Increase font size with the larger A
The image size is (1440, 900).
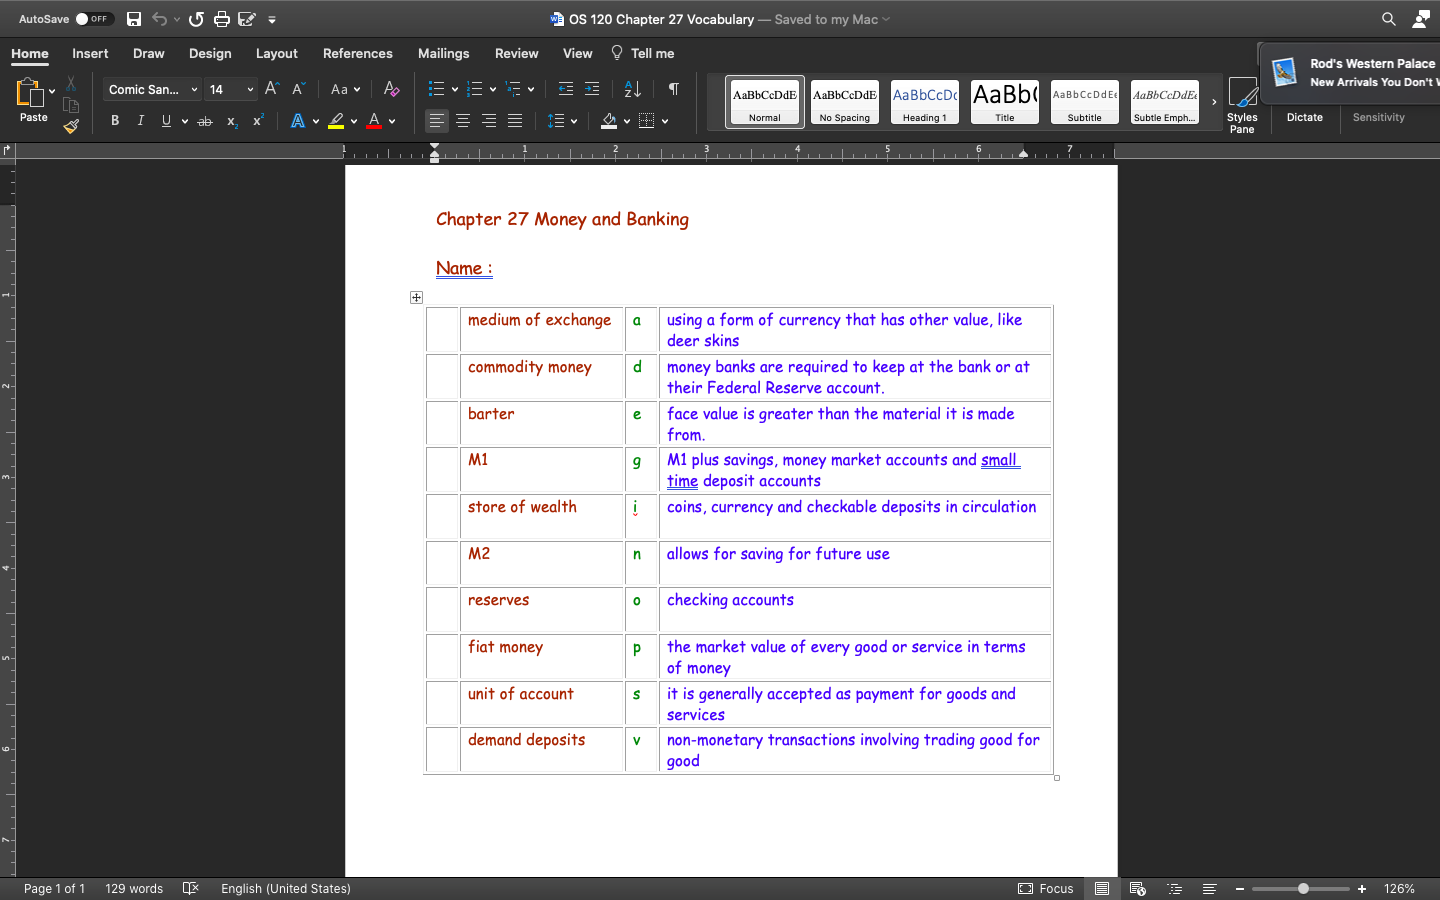tap(271, 89)
